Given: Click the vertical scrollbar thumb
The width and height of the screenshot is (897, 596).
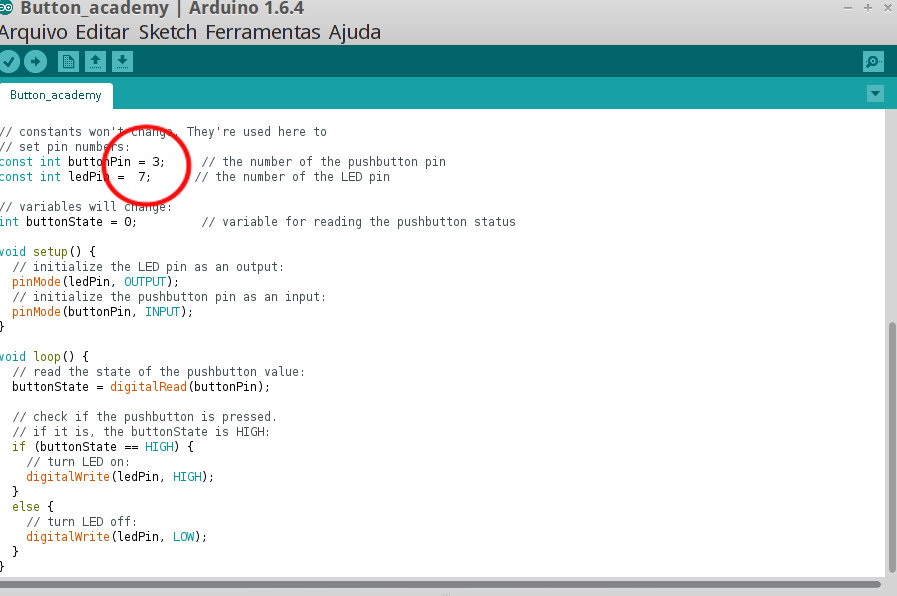Looking at the screenshot, I should [891, 448].
